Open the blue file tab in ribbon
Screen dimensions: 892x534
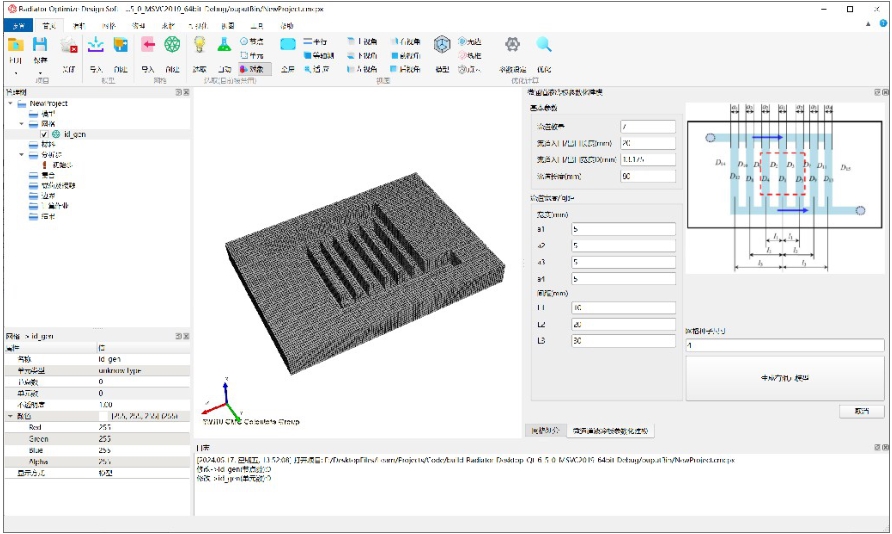(18, 26)
